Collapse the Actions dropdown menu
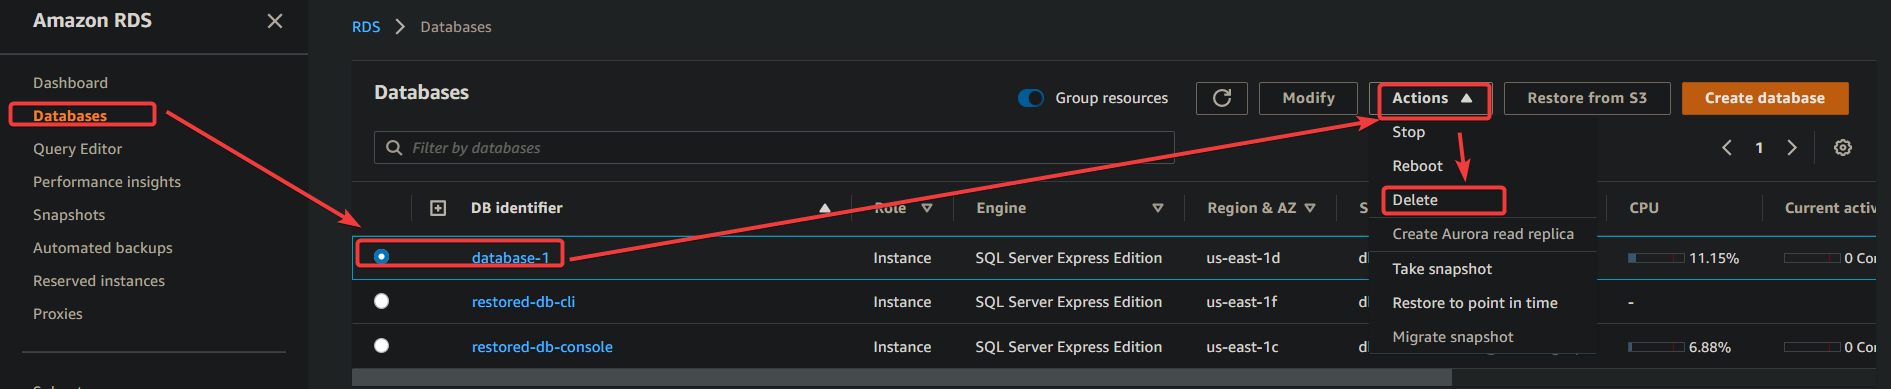Image resolution: width=1891 pixels, height=389 pixels. (x=1432, y=98)
